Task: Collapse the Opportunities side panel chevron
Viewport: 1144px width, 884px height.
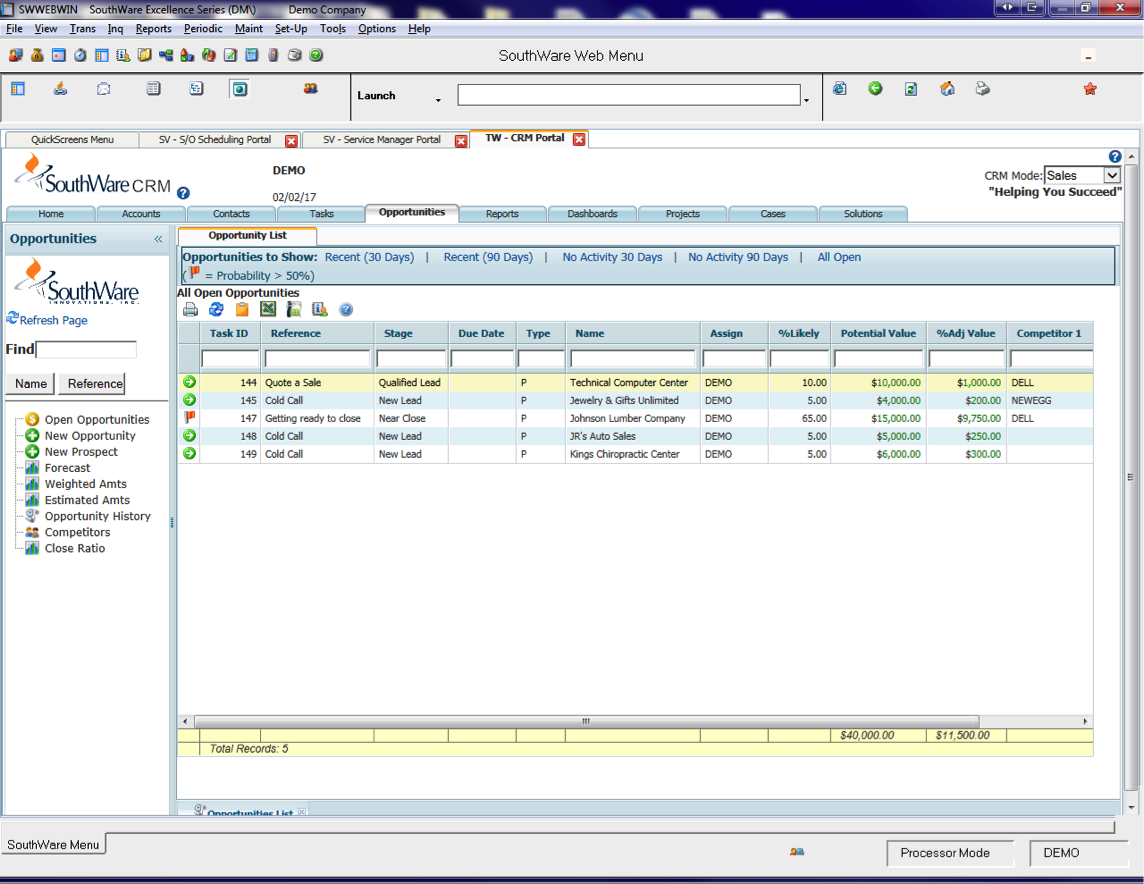Action: tap(158, 239)
